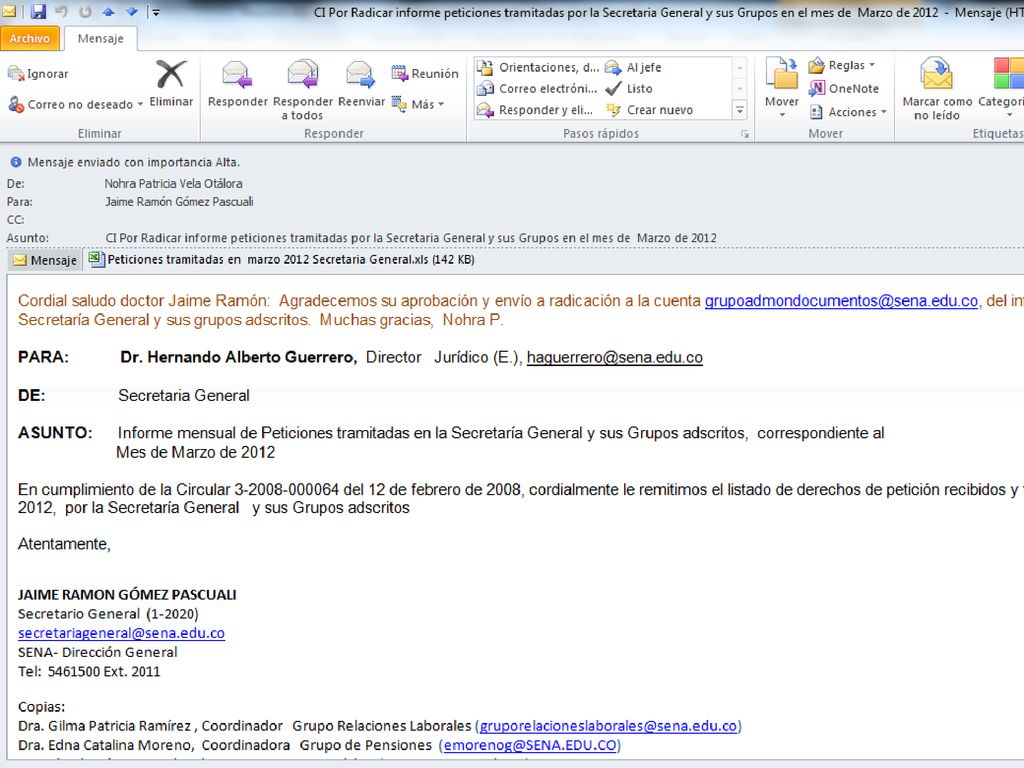
Task: Click sender Nohra Patricia Vela Otálora
Action: click(173, 184)
